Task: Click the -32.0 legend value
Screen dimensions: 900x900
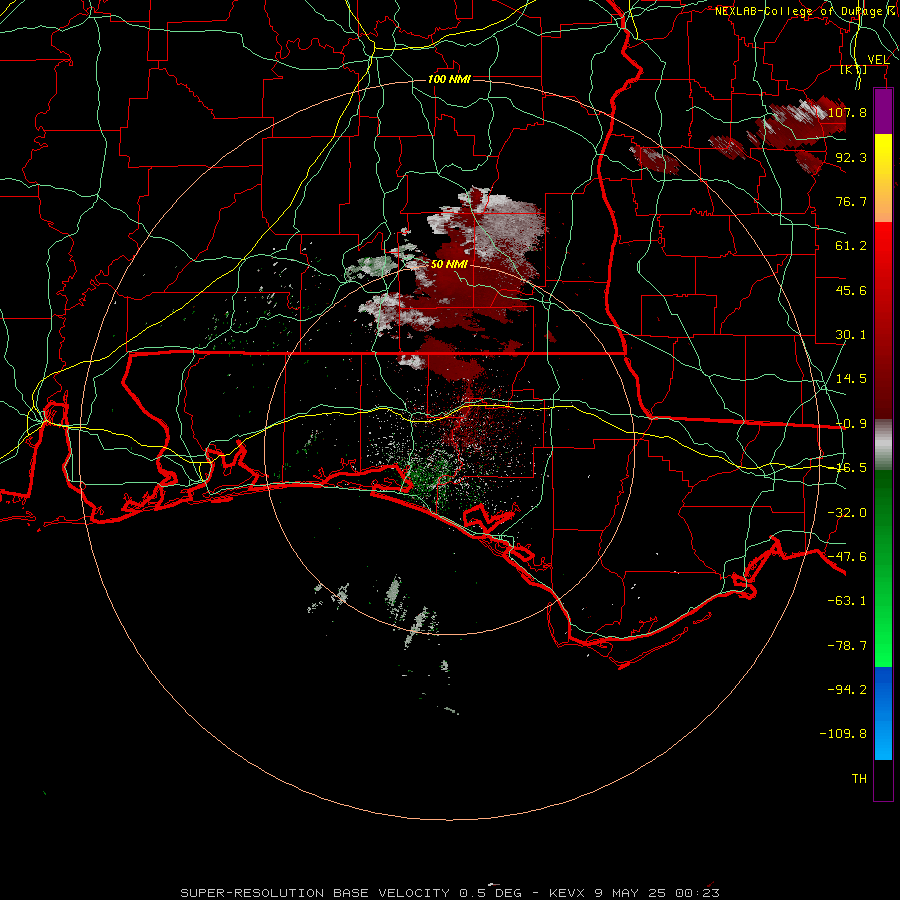Action: click(847, 513)
